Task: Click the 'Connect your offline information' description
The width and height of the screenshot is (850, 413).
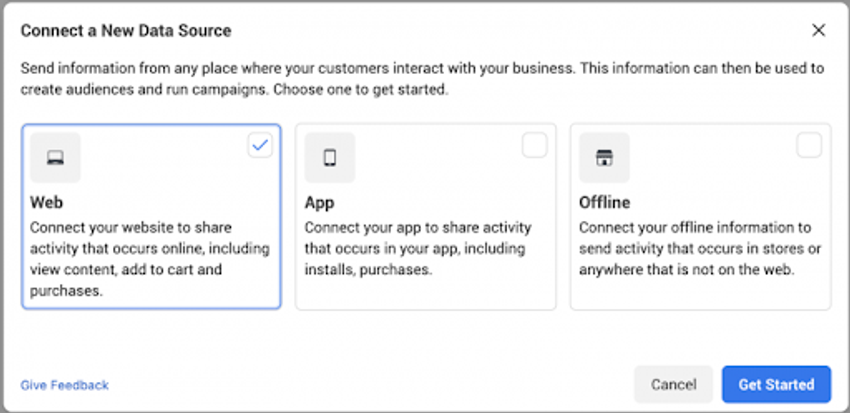Action: point(700,248)
